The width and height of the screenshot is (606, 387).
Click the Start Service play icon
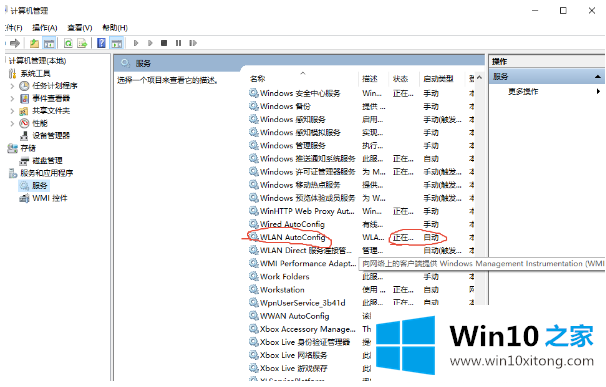click(136, 43)
